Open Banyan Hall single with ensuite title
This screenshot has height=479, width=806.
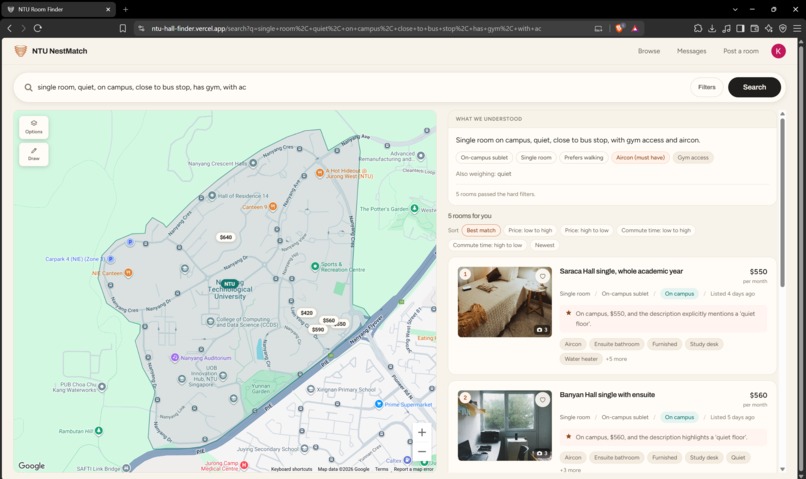pyautogui.click(x=607, y=395)
